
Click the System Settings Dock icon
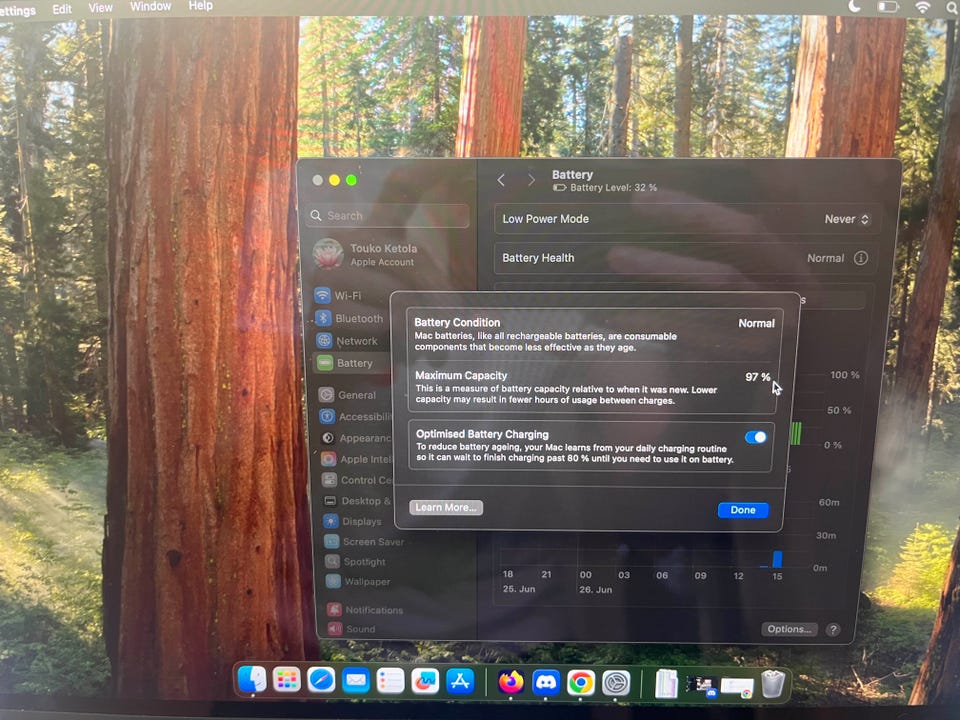click(x=616, y=683)
